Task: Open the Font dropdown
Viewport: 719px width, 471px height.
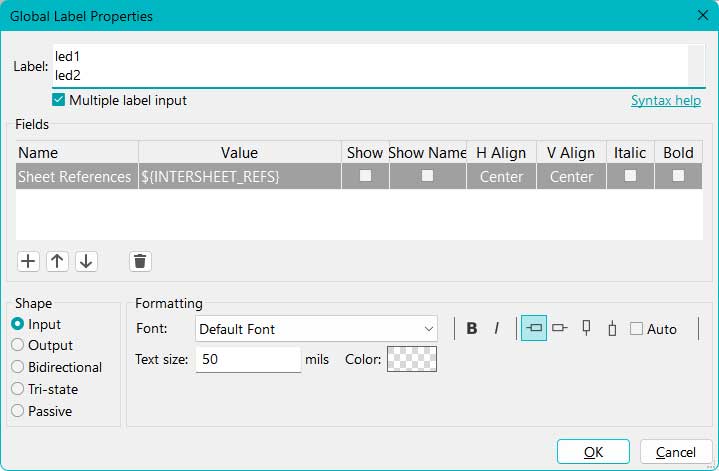Action: tap(316, 329)
